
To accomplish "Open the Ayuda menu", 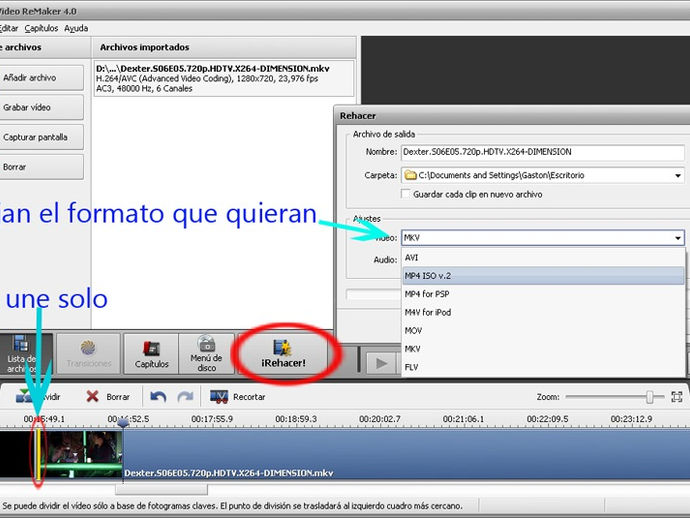I will (76, 29).
